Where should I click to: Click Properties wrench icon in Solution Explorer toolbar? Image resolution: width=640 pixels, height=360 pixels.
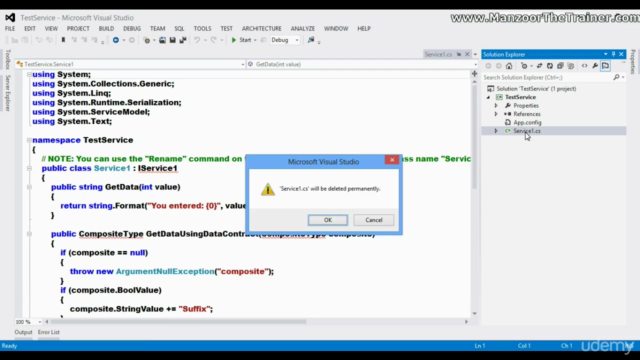tap(595, 66)
